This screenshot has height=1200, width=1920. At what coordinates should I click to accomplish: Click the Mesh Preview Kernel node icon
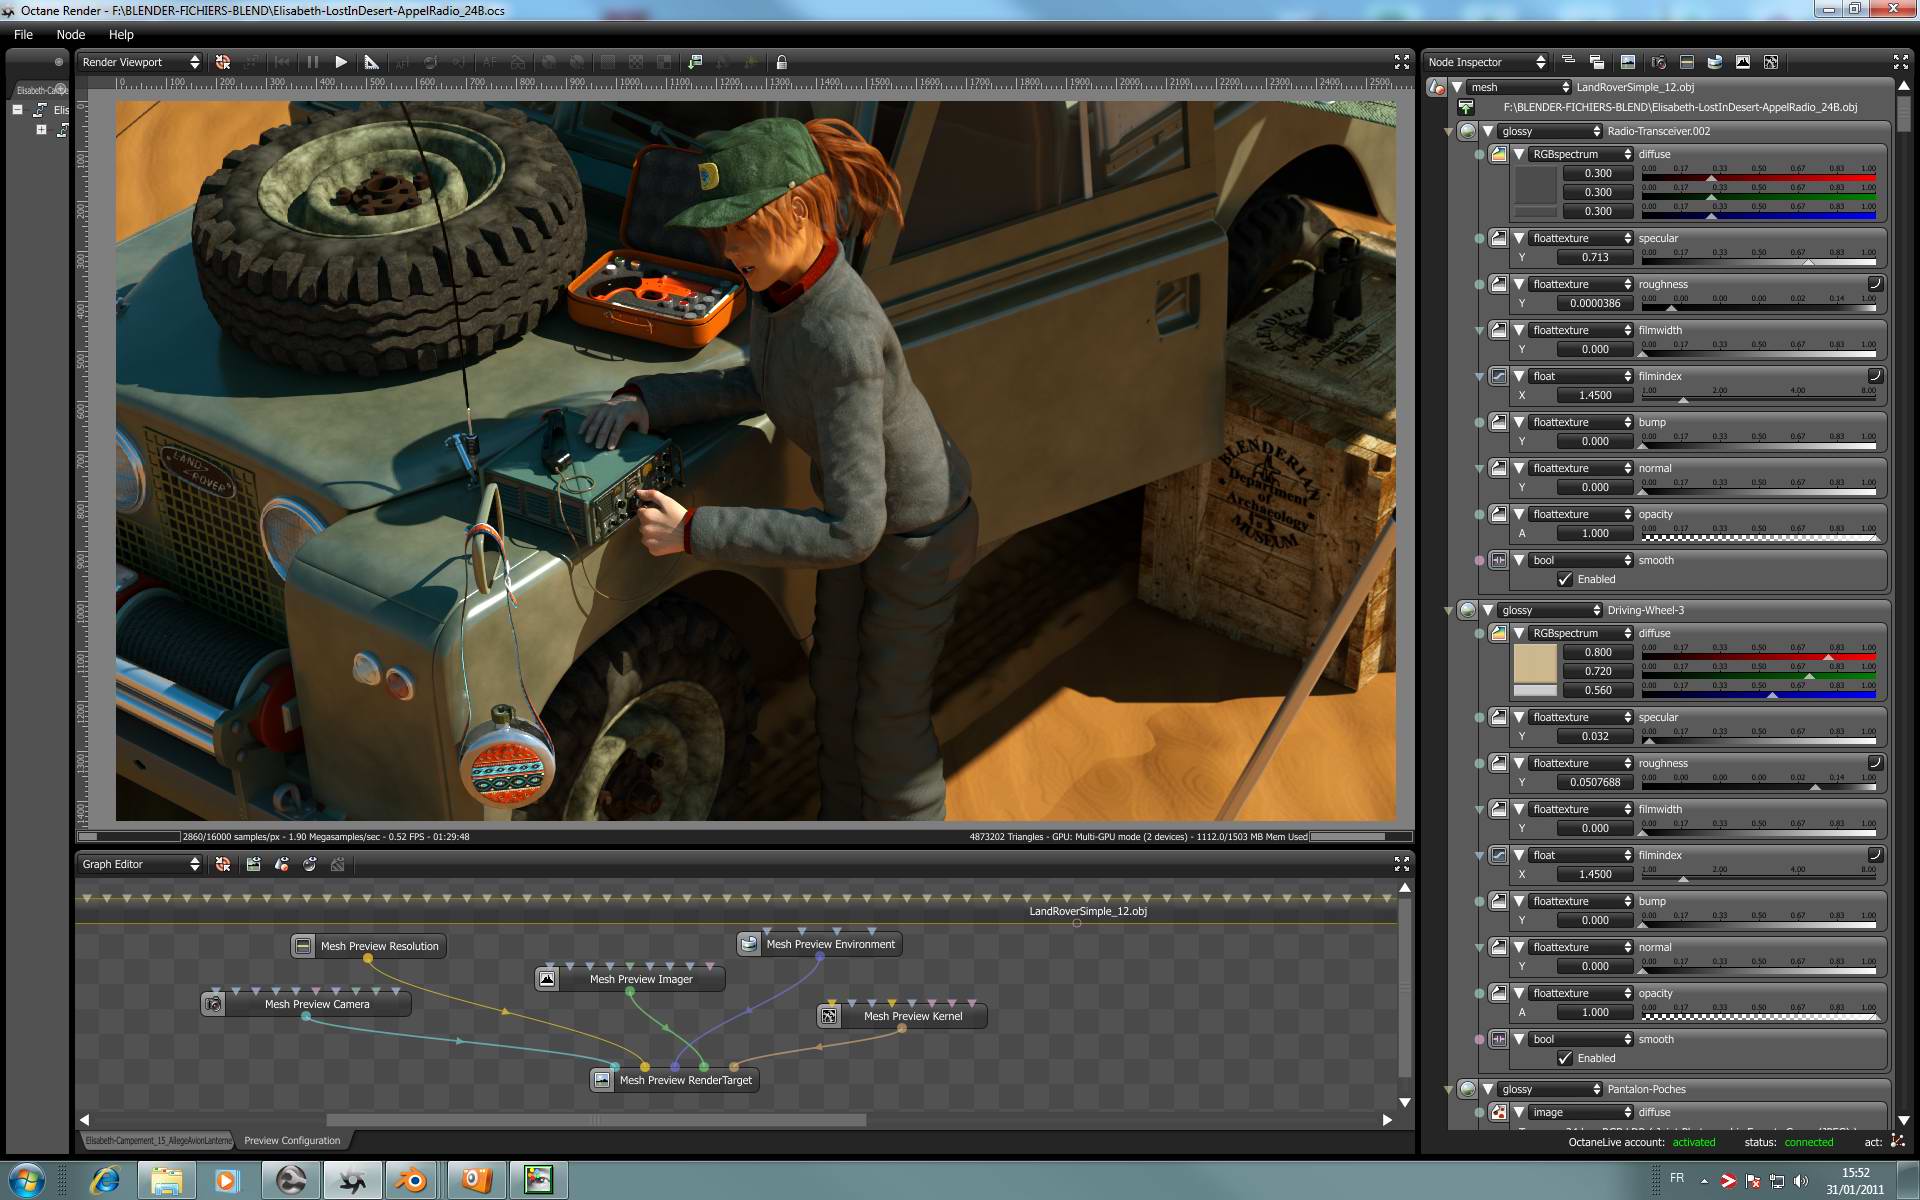pos(829,1016)
